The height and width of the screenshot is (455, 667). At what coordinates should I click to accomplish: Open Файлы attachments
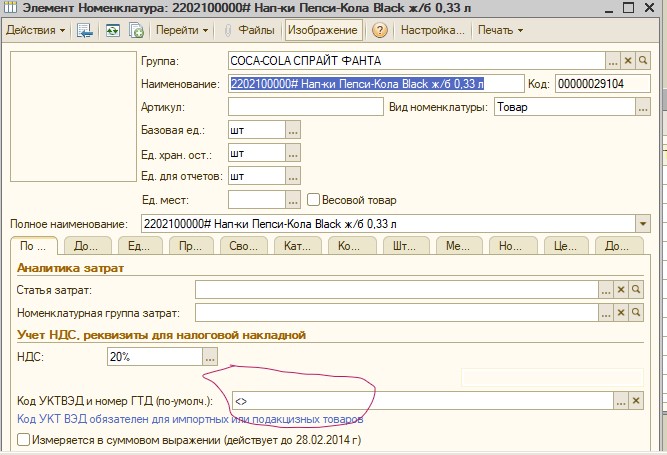256,30
